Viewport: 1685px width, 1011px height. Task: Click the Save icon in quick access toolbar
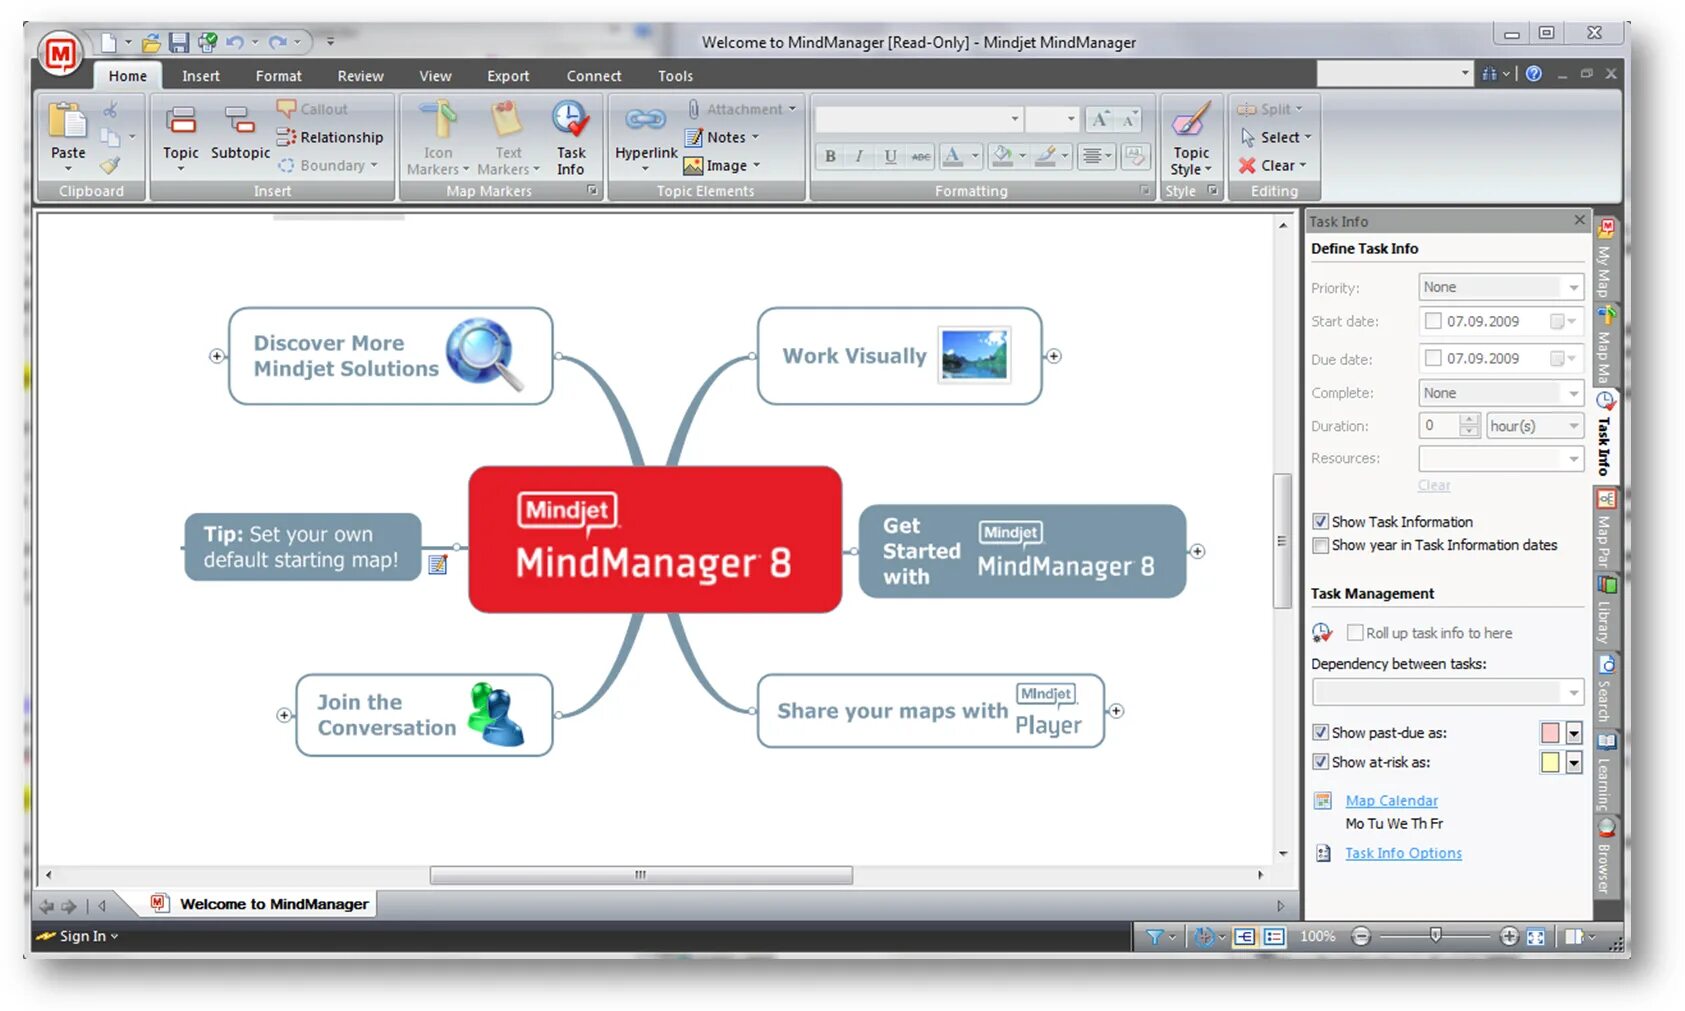pyautogui.click(x=179, y=42)
